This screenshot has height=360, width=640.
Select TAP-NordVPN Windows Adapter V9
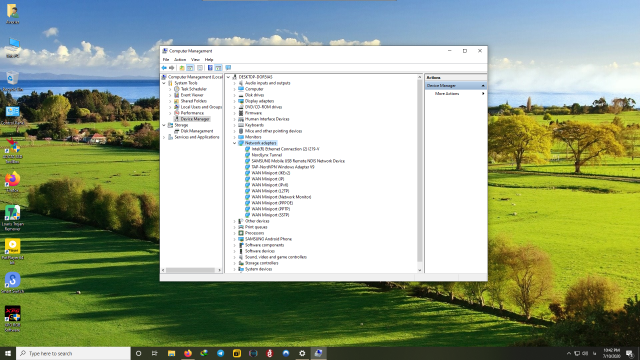click(x=283, y=167)
